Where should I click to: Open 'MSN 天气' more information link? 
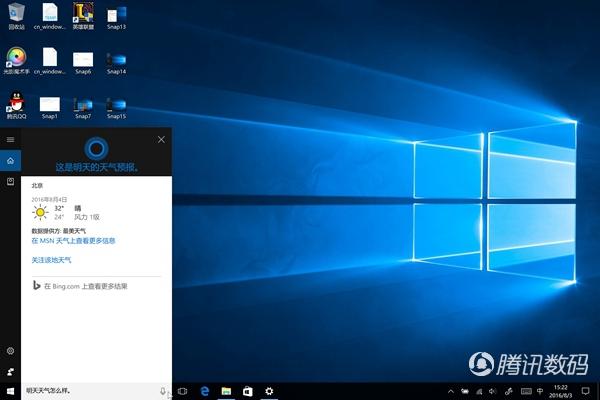pyautogui.click(x=73, y=241)
